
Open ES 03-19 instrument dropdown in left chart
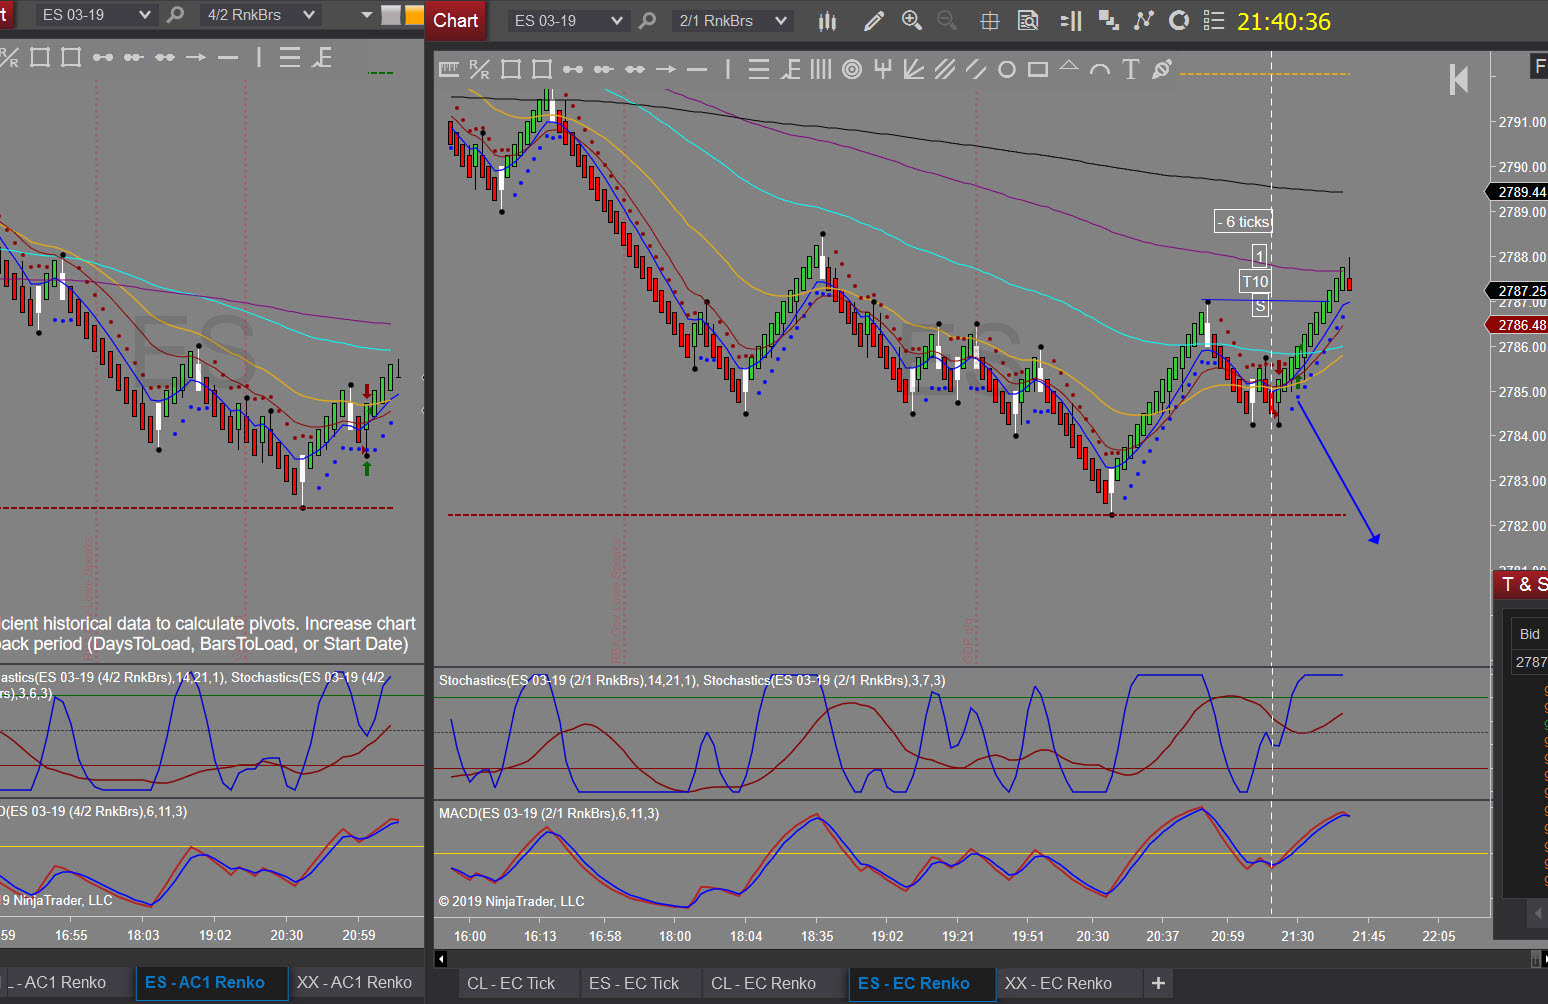96,15
